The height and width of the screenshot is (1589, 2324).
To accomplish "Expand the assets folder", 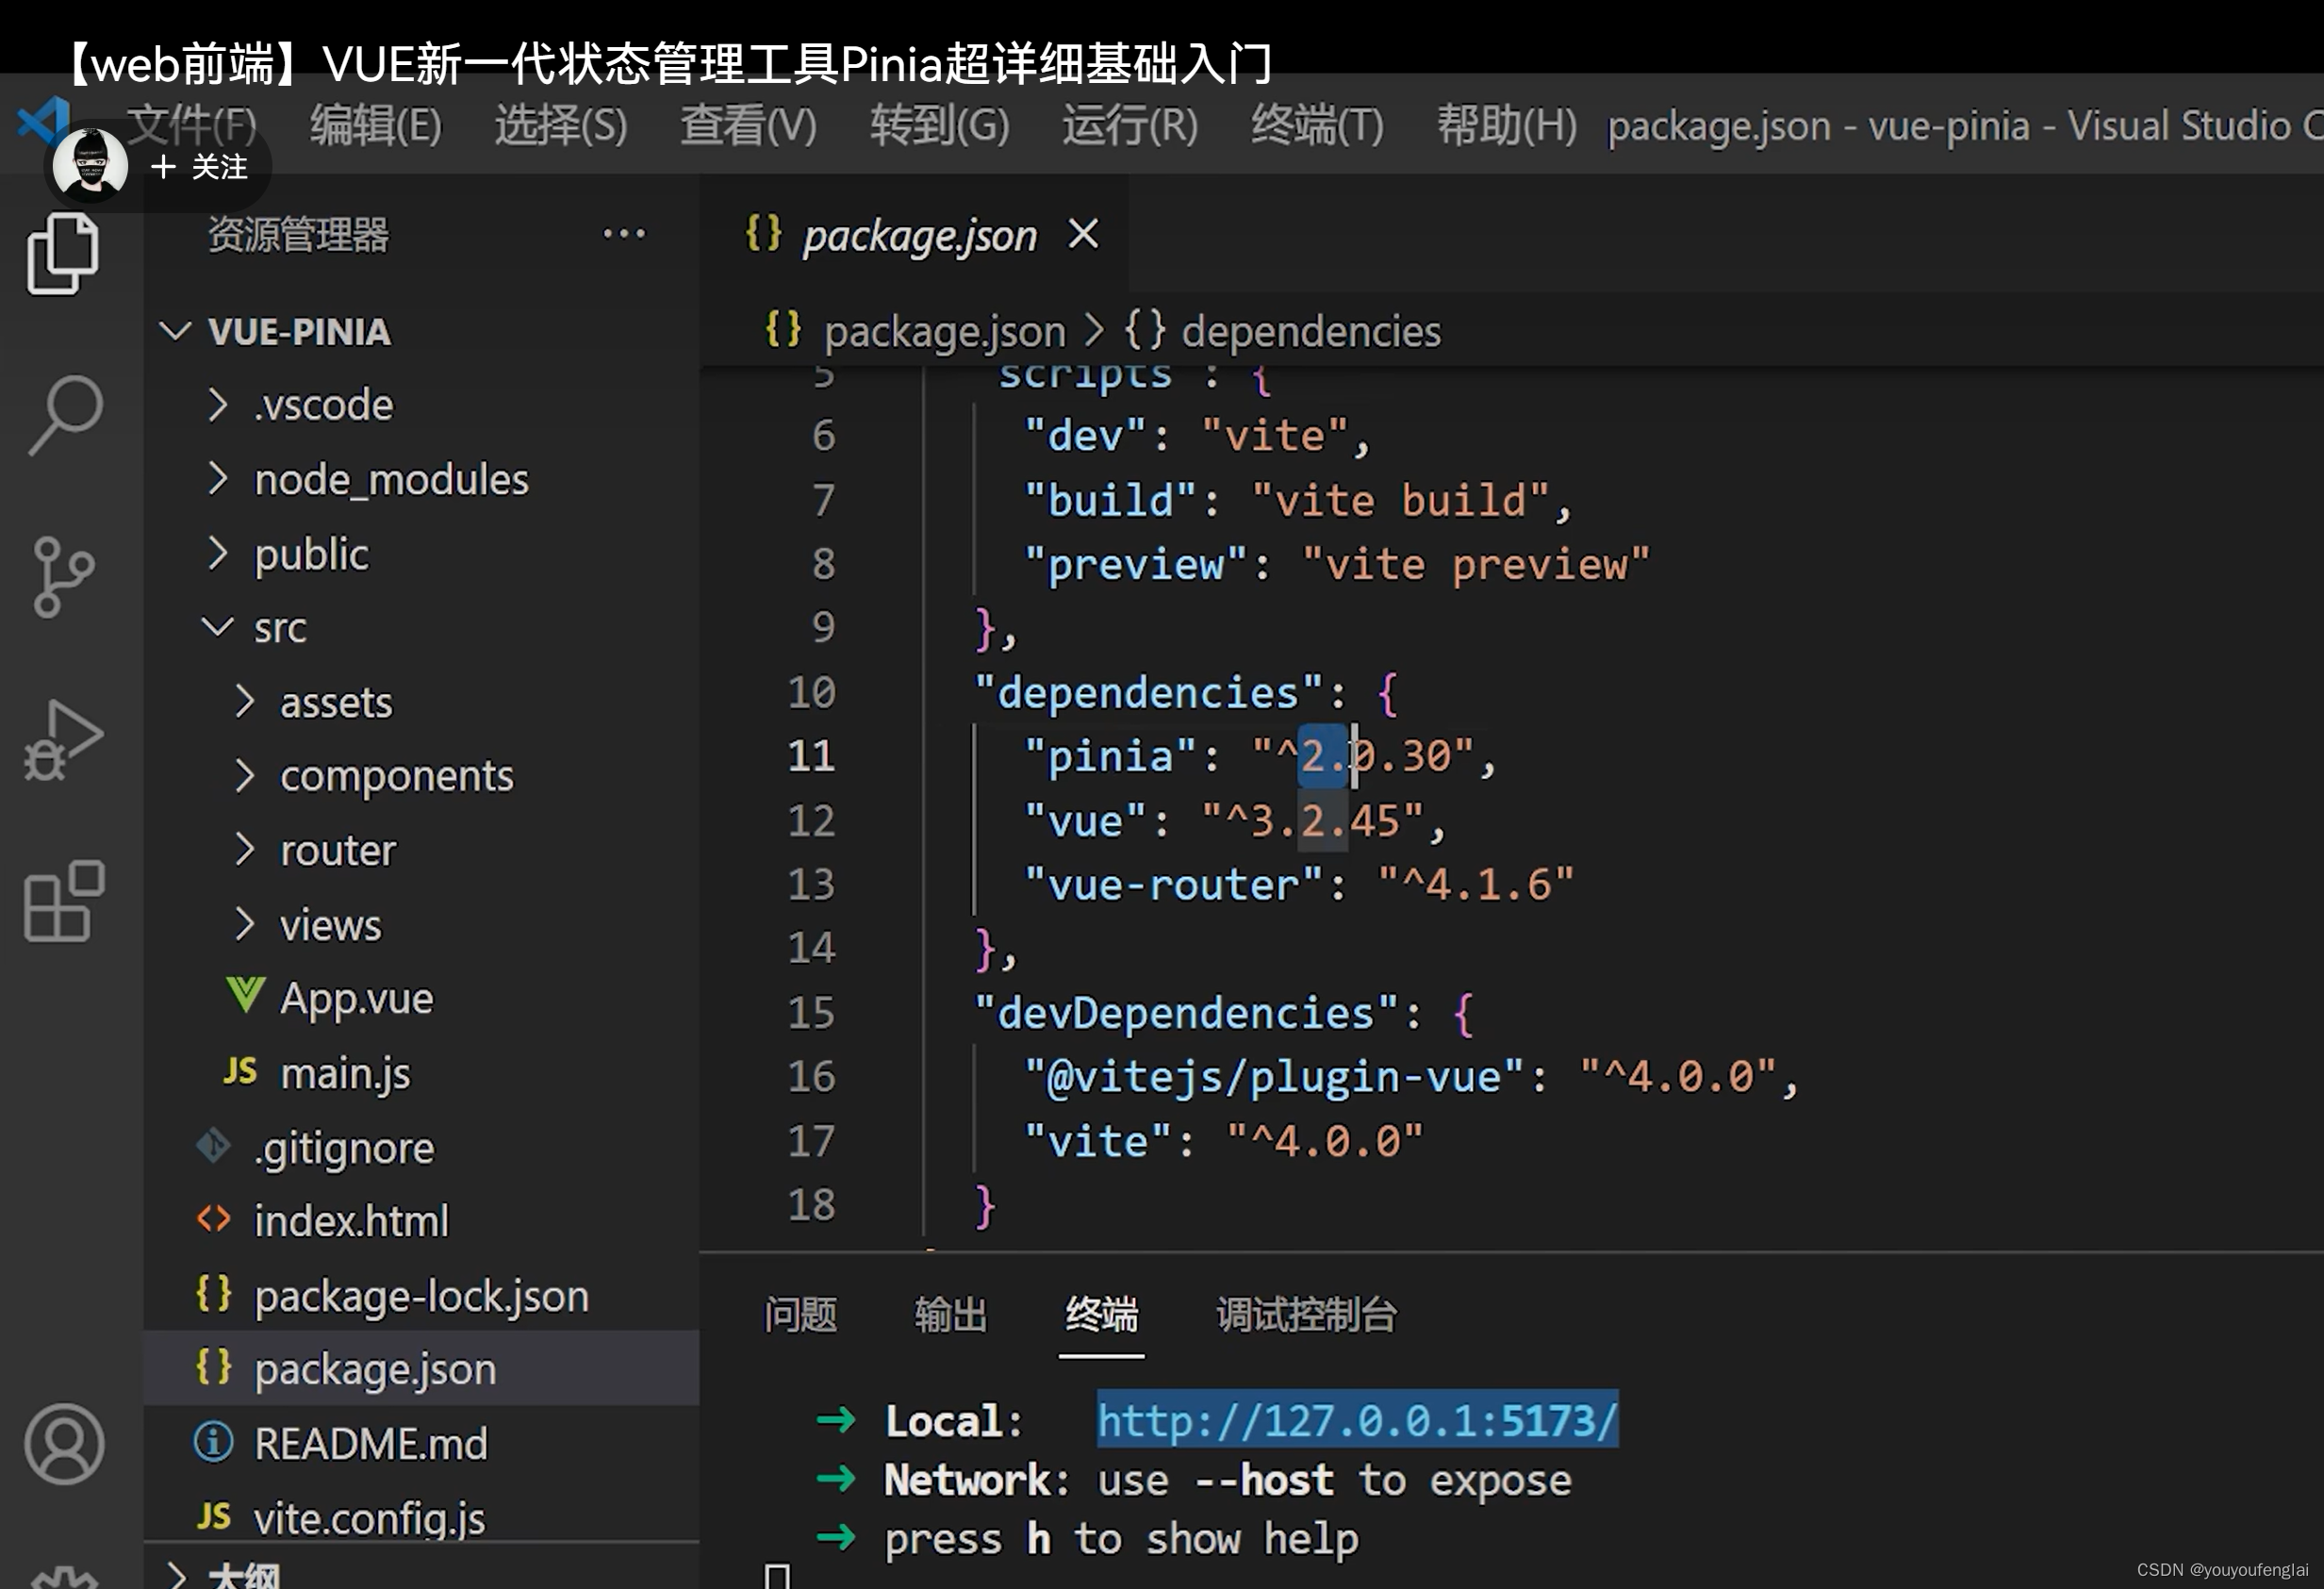I will pyautogui.click(x=421, y=702).
